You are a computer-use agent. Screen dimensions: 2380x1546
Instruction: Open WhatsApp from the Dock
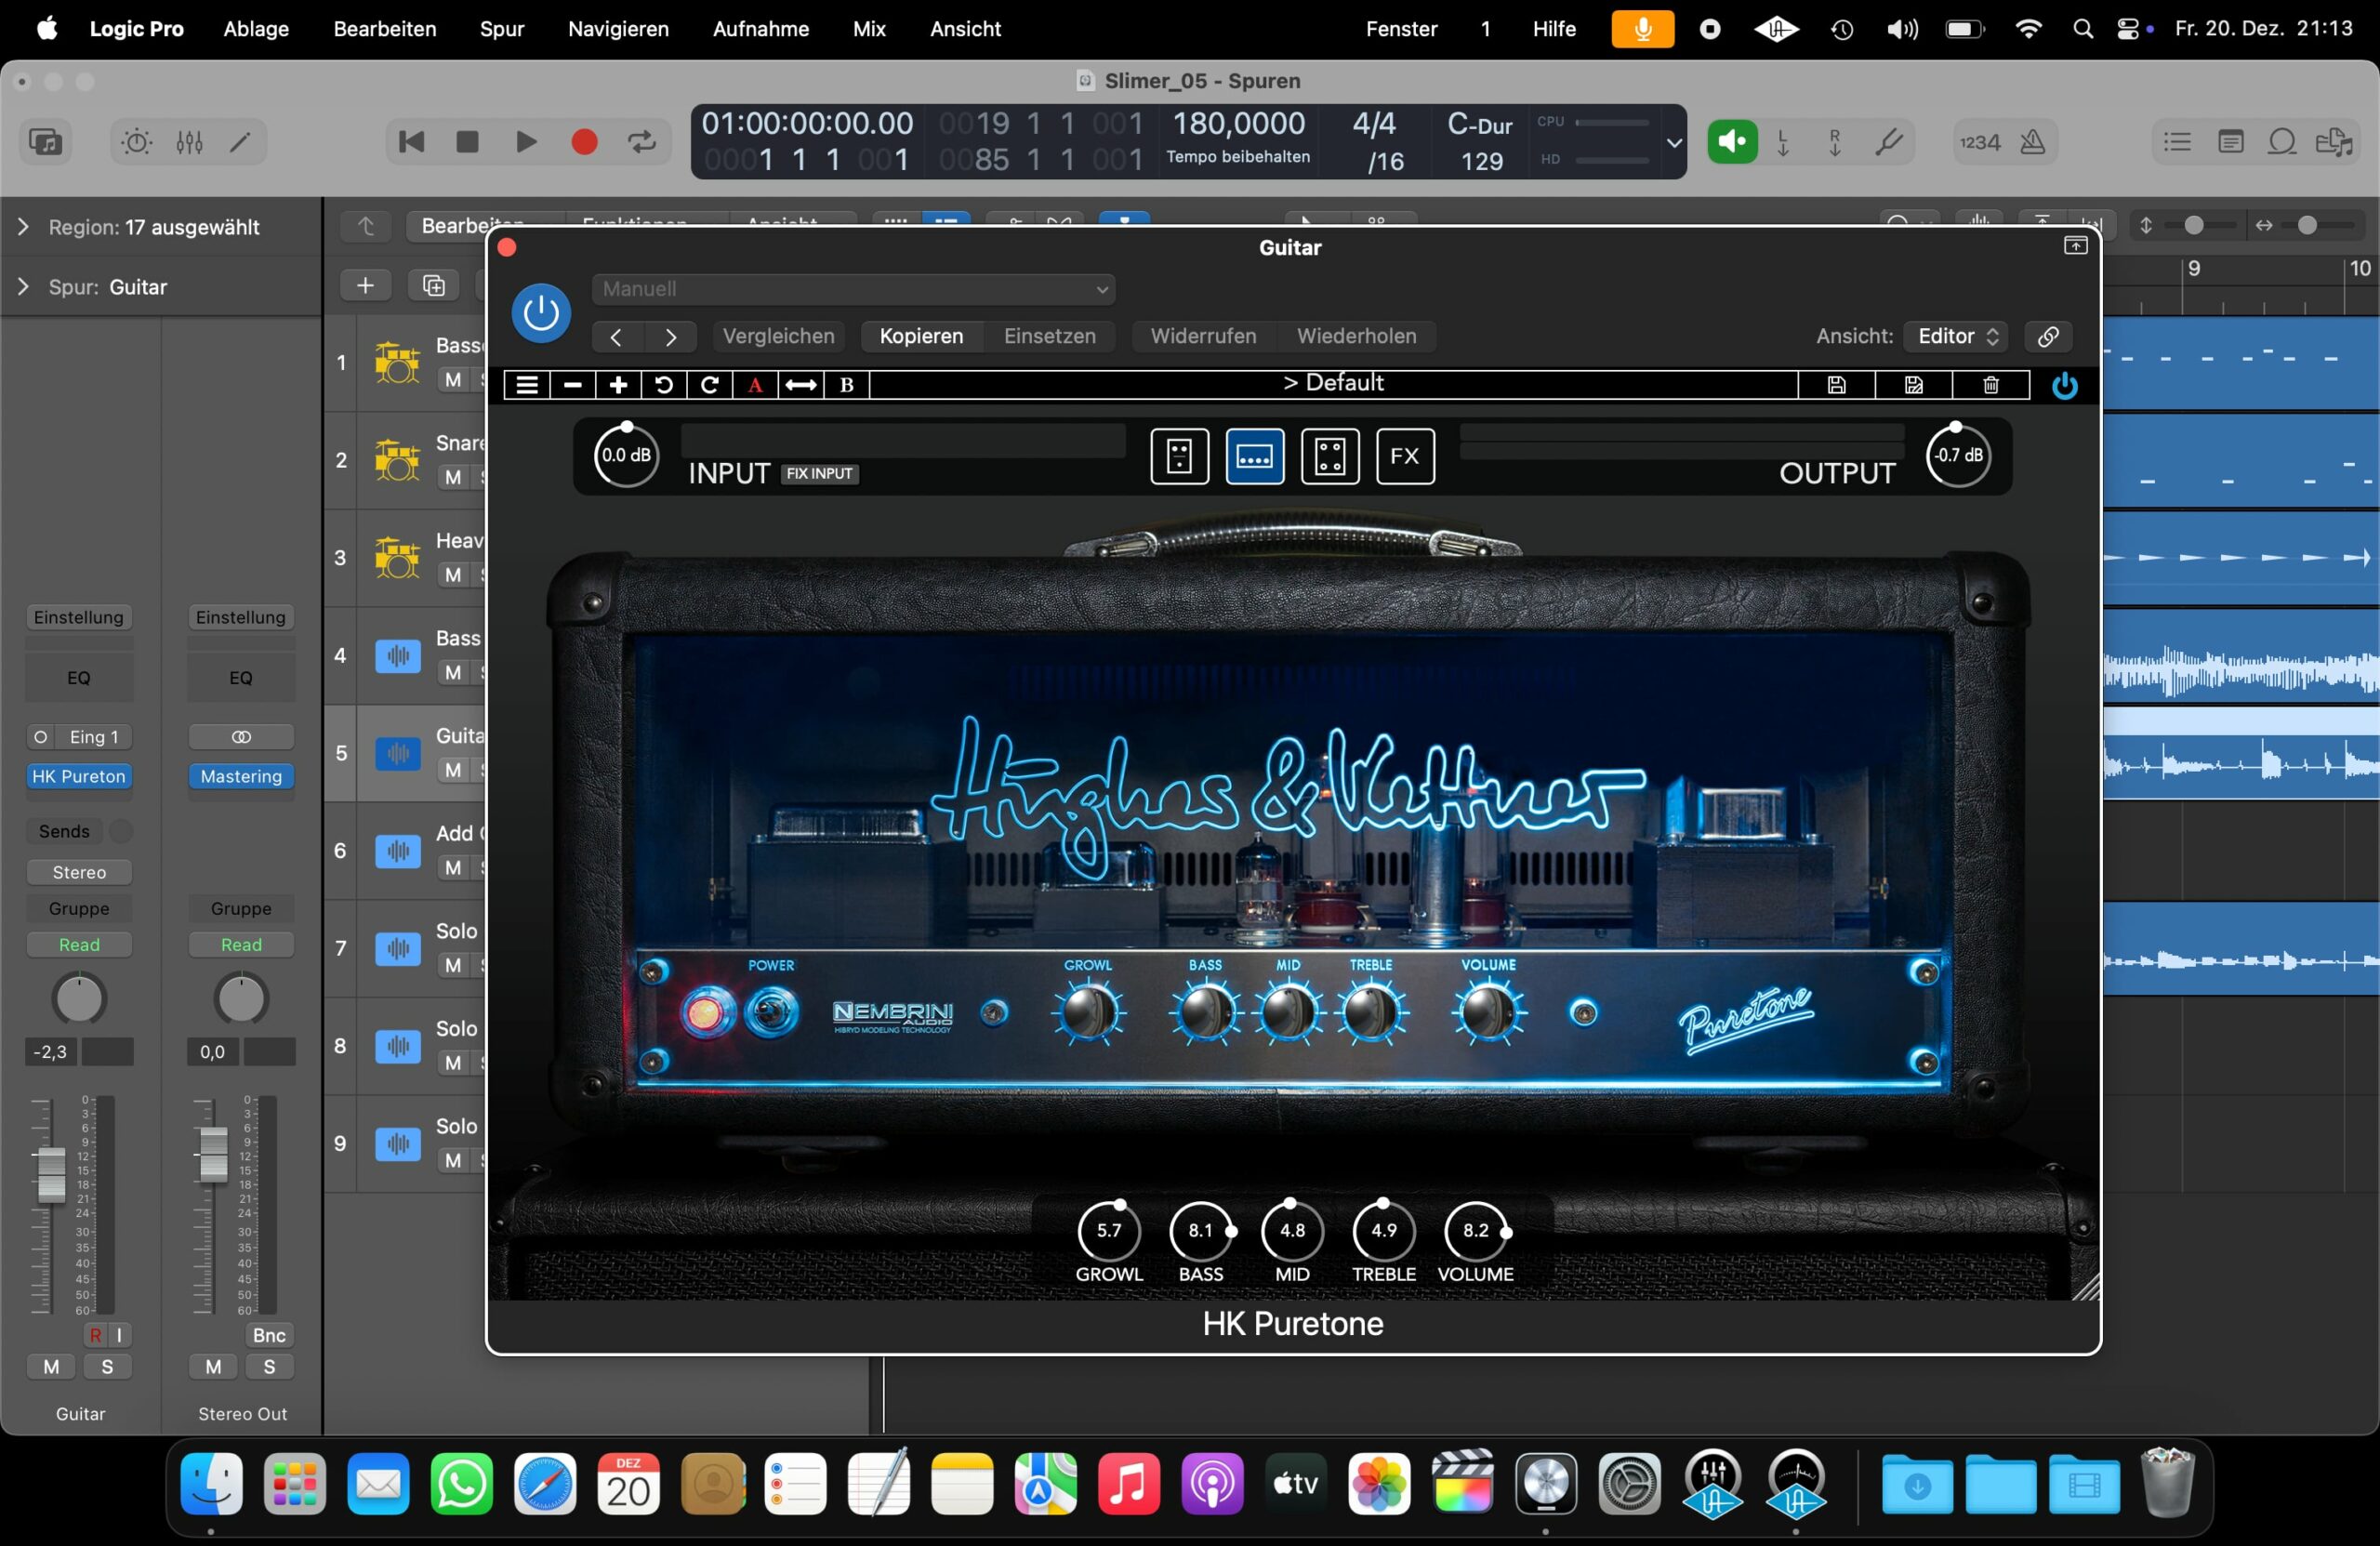point(462,1483)
